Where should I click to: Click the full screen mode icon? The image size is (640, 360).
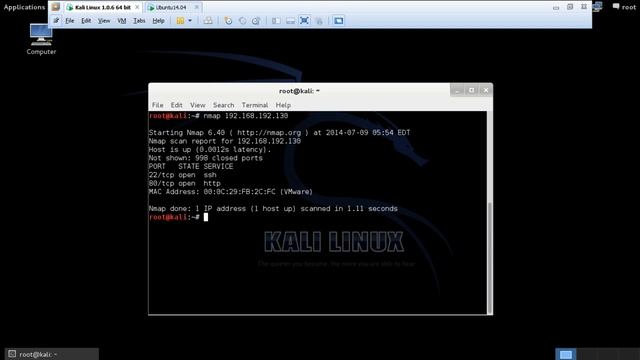pyautogui.click(x=304, y=20)
